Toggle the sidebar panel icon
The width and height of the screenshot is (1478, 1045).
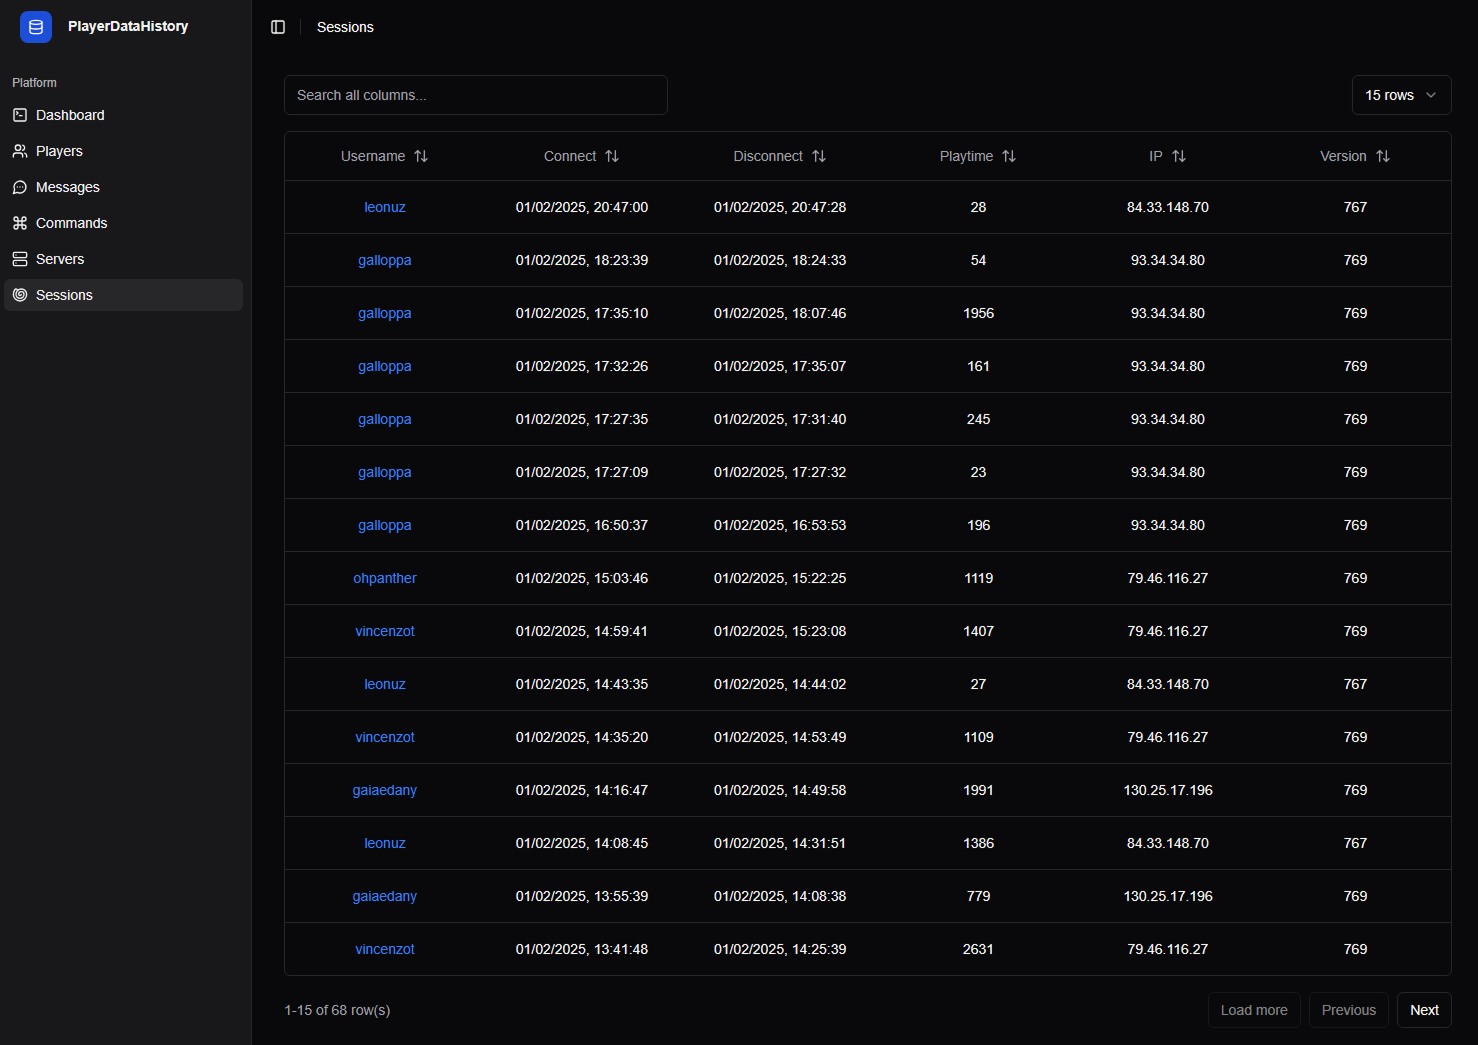(278, 27)
